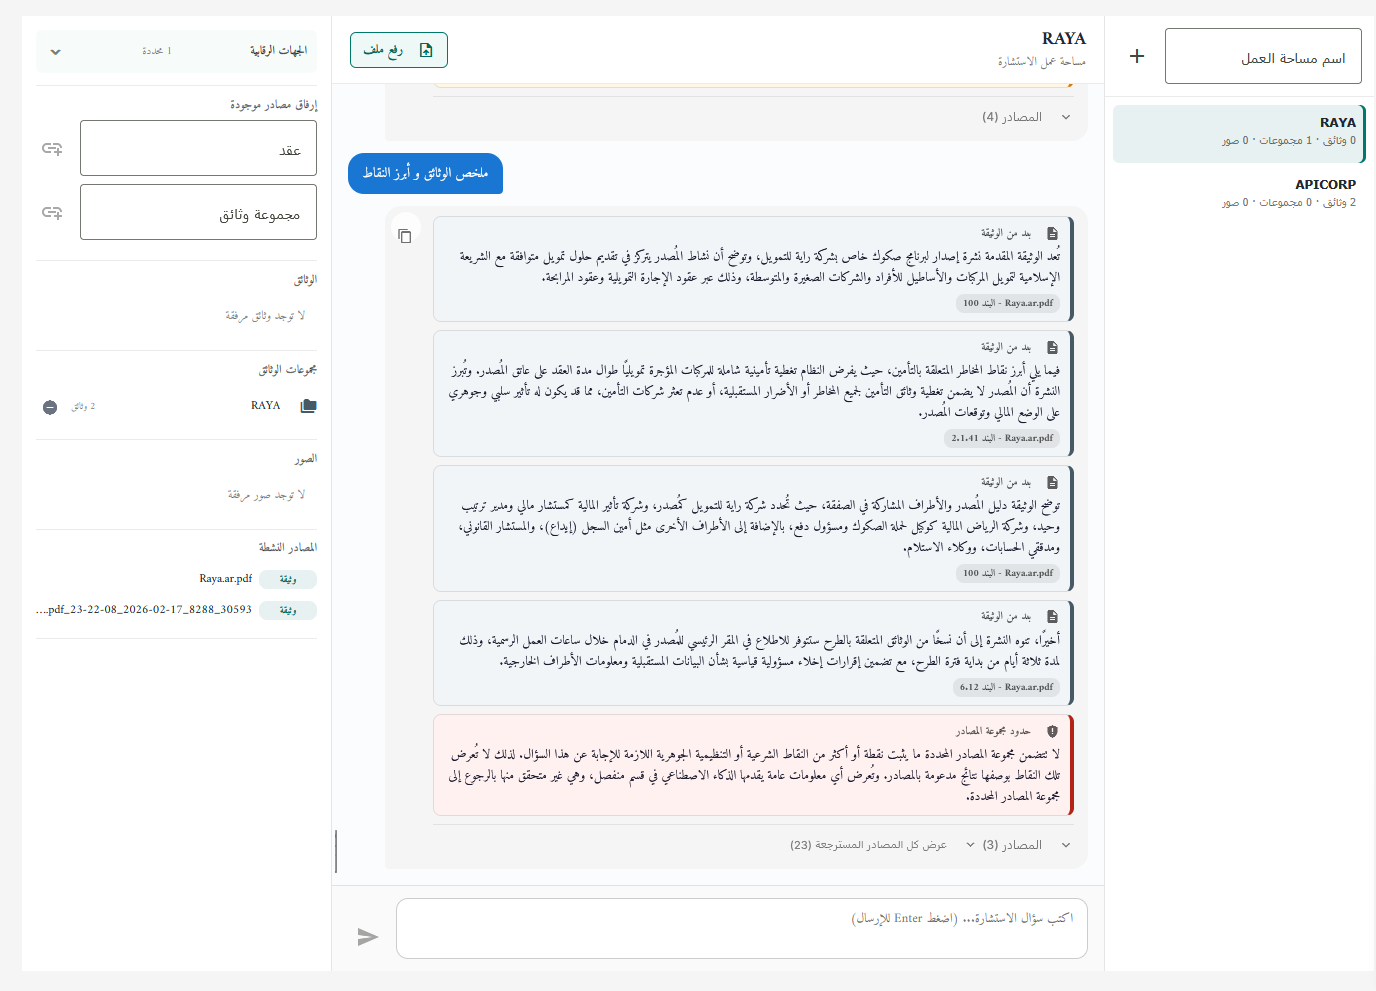Remove RAYA group with the minus icon
Screen dimensions: 1376x991
[x=50, y=407]
